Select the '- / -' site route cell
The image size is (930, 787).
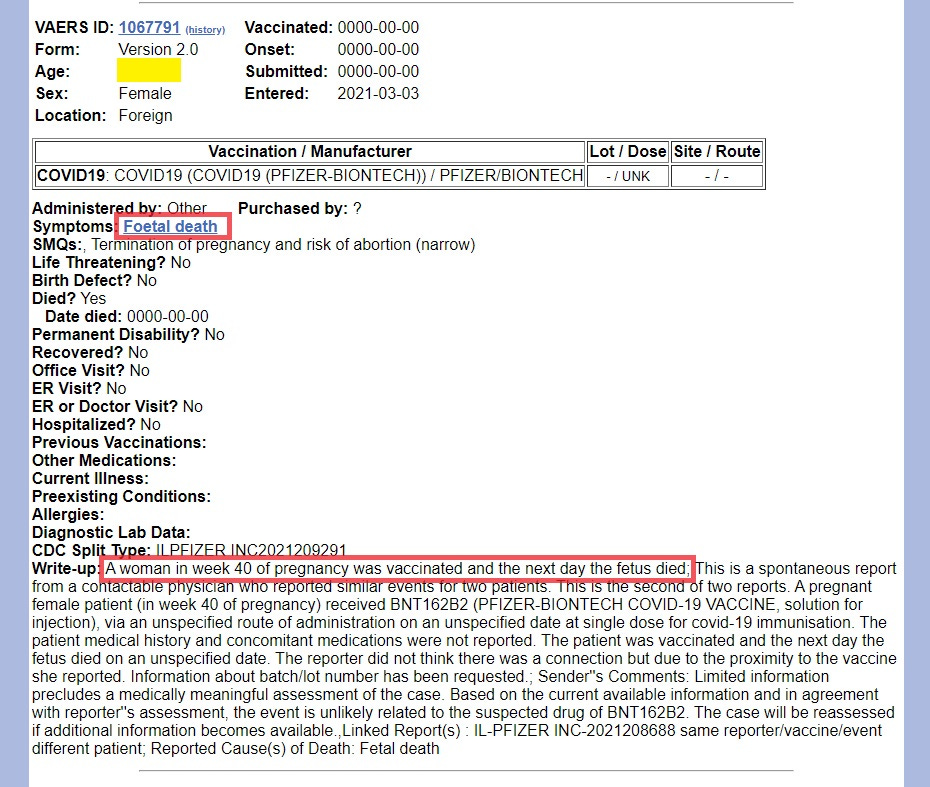(x=717, y=176)
